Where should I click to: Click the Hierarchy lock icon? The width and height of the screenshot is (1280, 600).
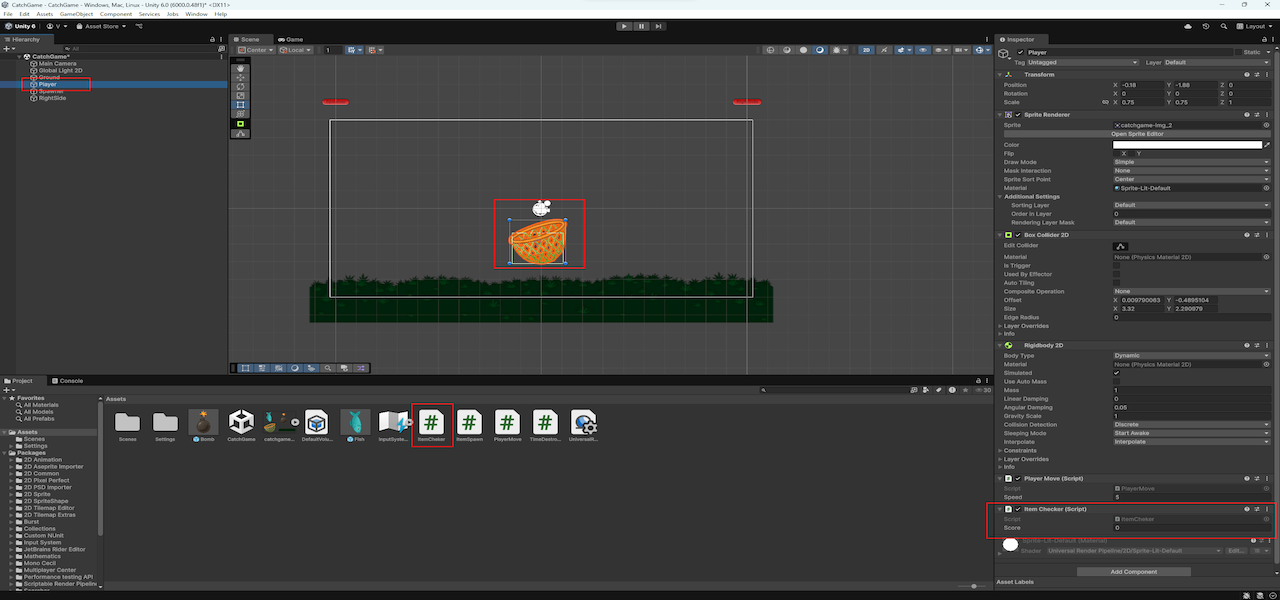click(x=212, y=39)
